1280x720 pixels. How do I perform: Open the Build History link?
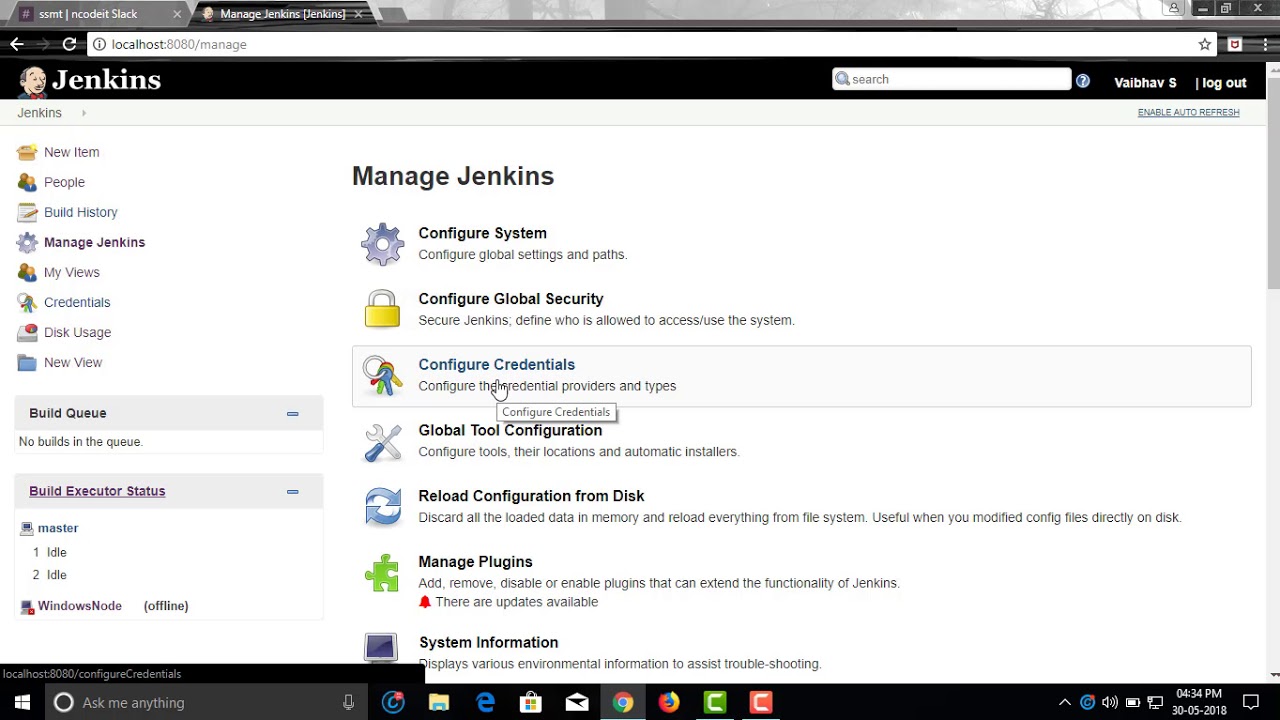(x=81, y=212)
